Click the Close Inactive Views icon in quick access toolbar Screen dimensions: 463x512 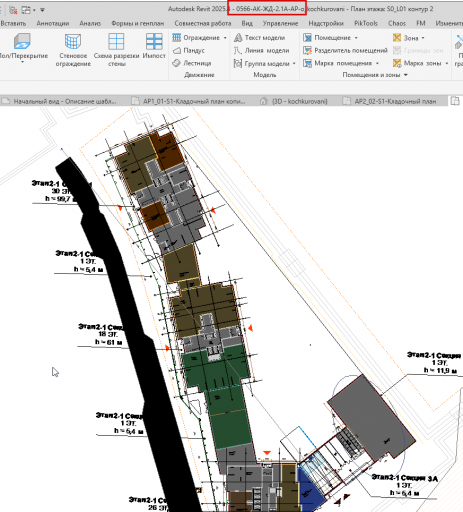point(13,10)
